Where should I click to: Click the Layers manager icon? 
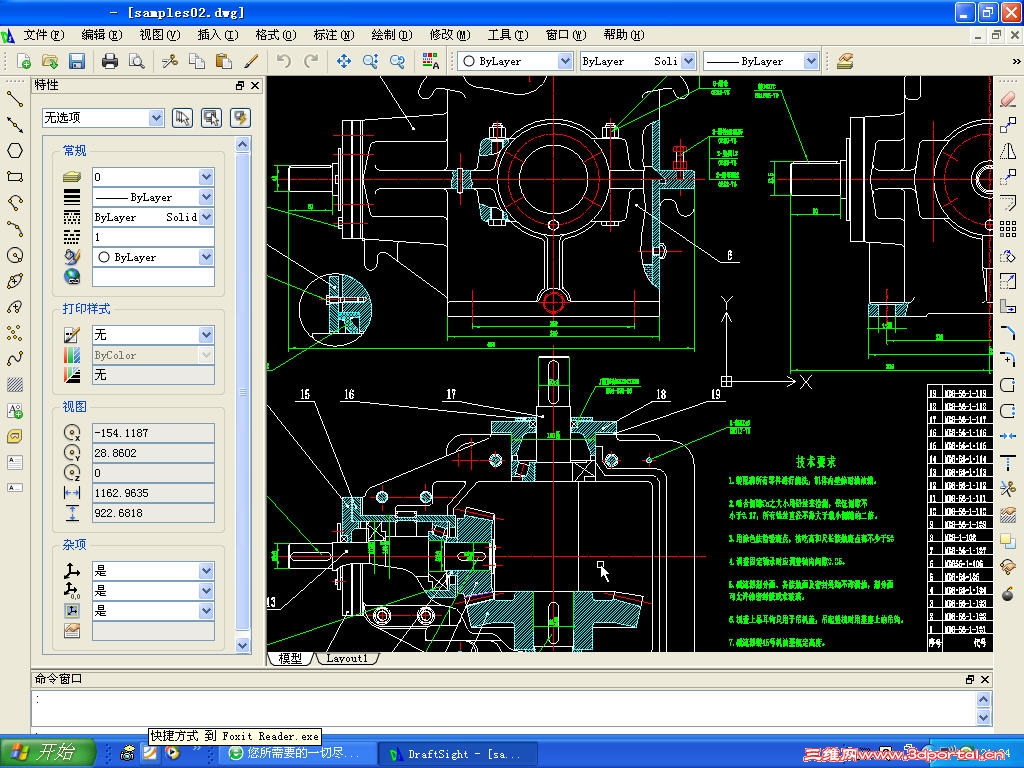845,61
